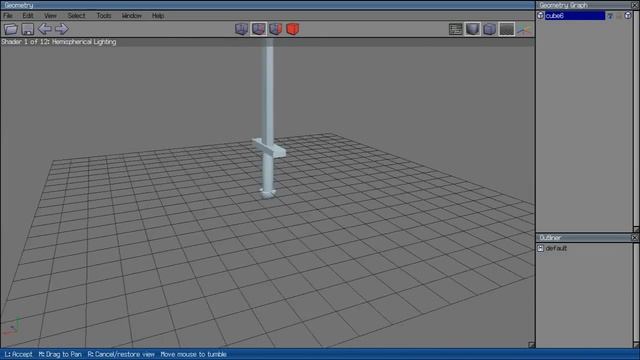Toggle the lock icon for cube6
This screenshot has height=360, width=640.
point(610,16)
